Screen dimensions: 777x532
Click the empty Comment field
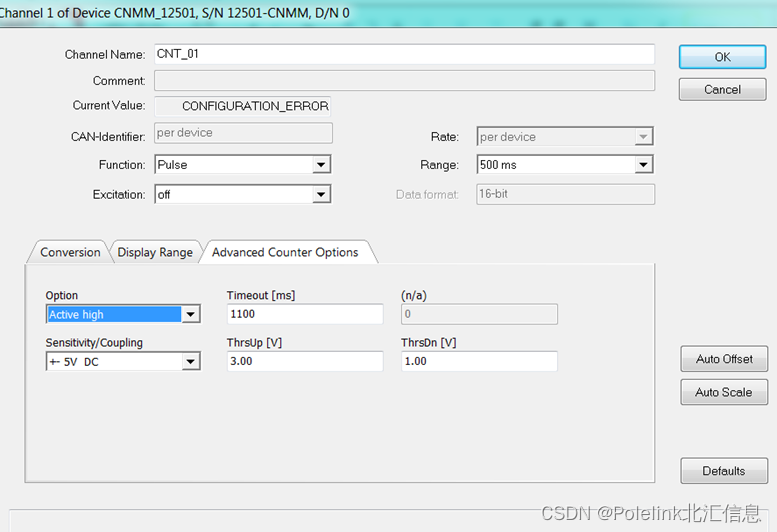coord(404,81)
